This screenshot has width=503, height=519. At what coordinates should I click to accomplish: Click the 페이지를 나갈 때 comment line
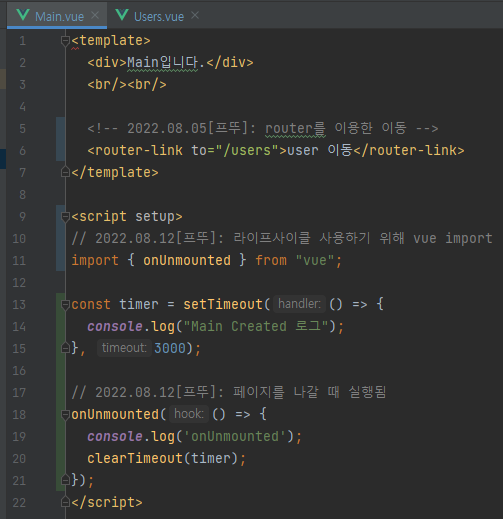229,392
